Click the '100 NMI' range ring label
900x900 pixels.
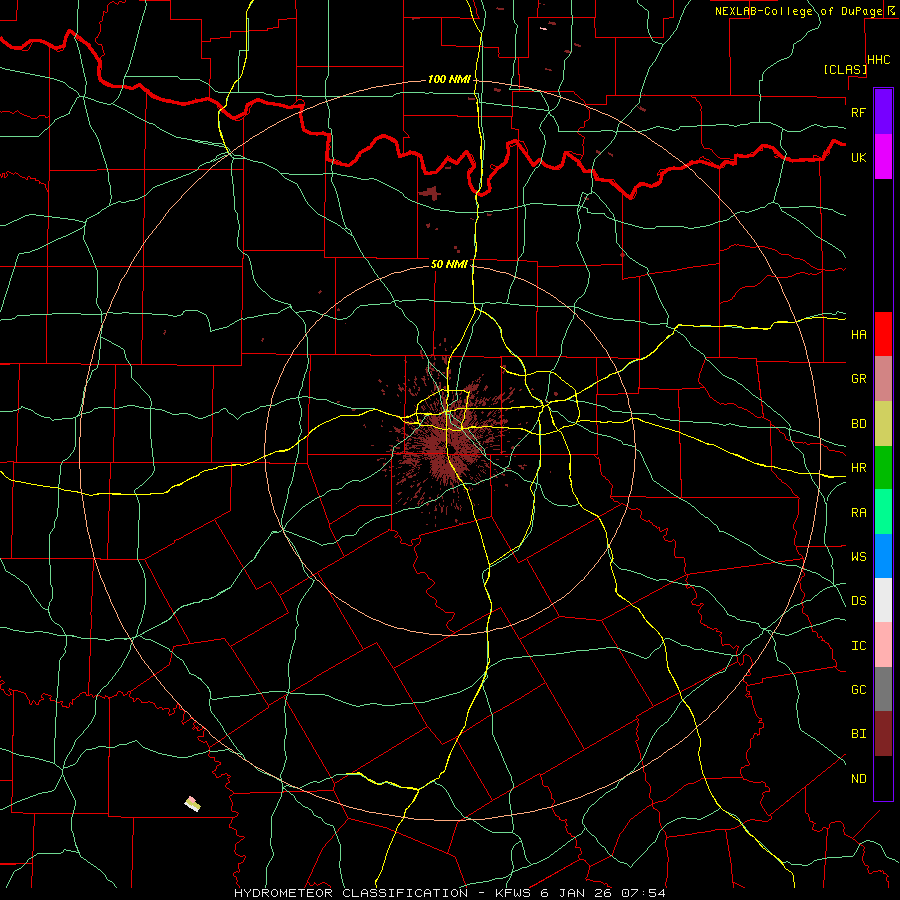pos(449,79)
